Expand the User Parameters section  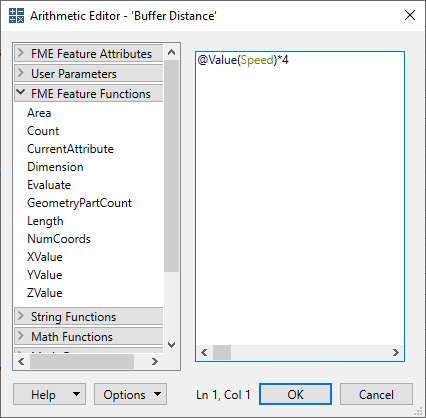(x=89, y=73)
